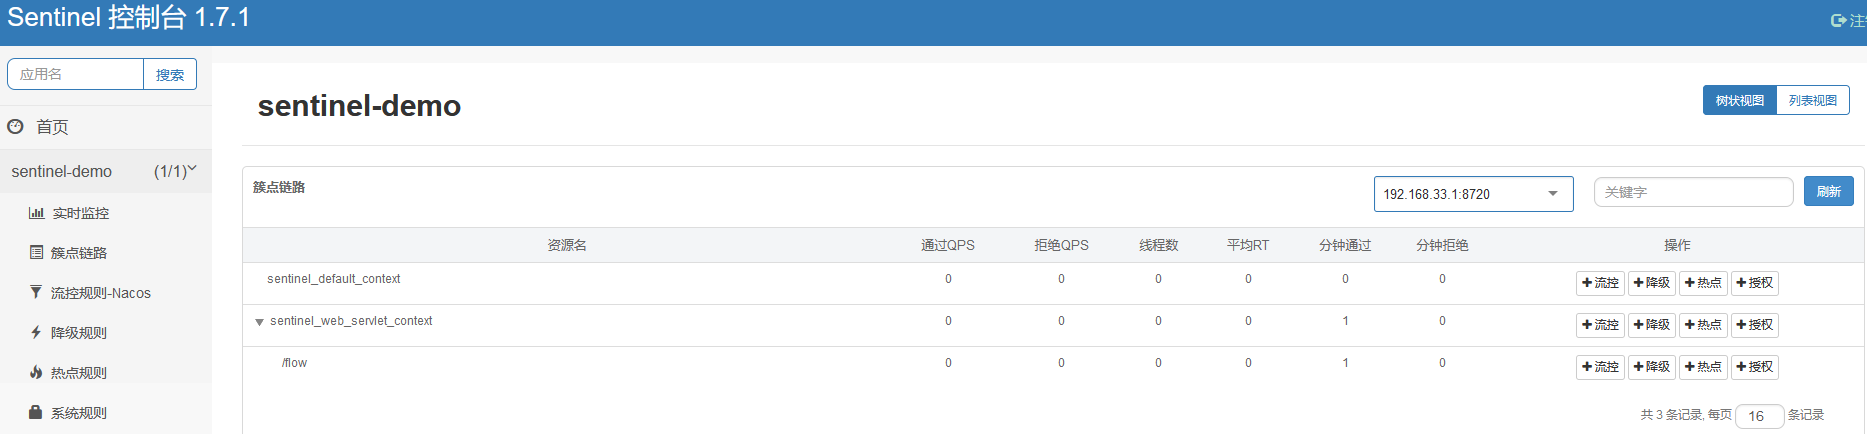
Task: Click the filter icon for 流控规则-Nacos
Action: (36, 293)
